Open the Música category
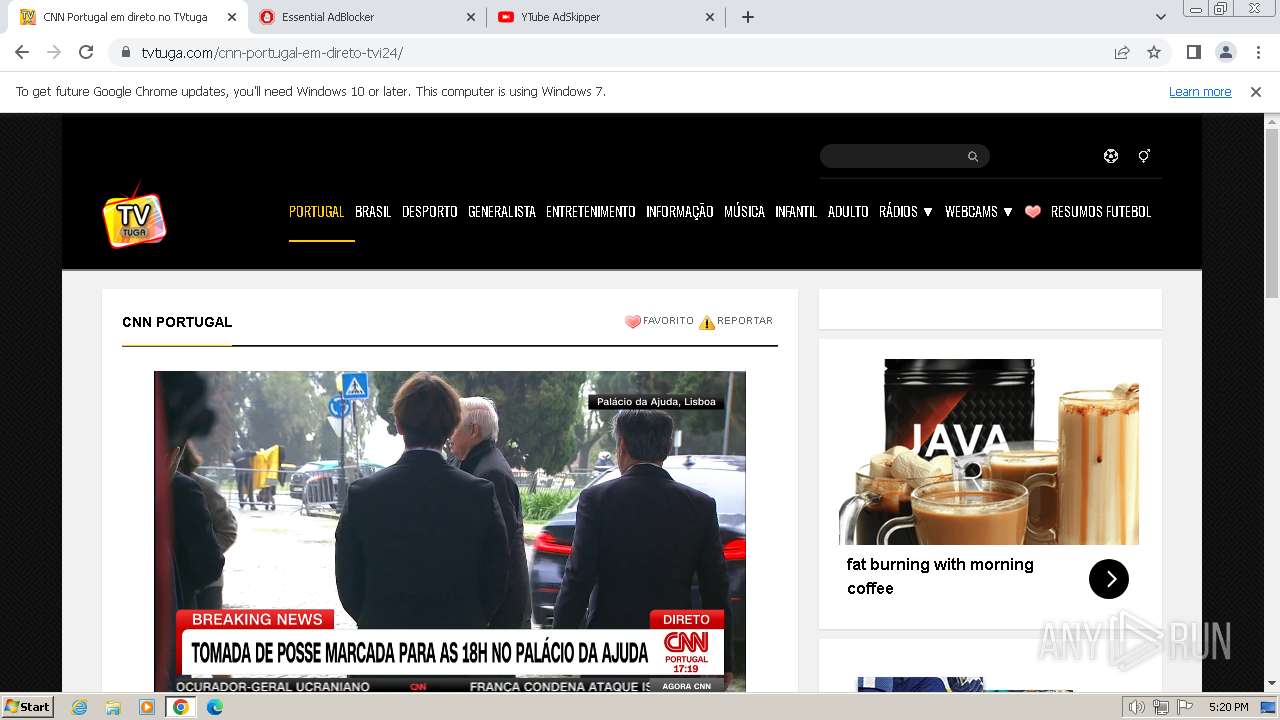Image resolution: width=1280 pixels, height=720 pixels. (x=744, y=212)
